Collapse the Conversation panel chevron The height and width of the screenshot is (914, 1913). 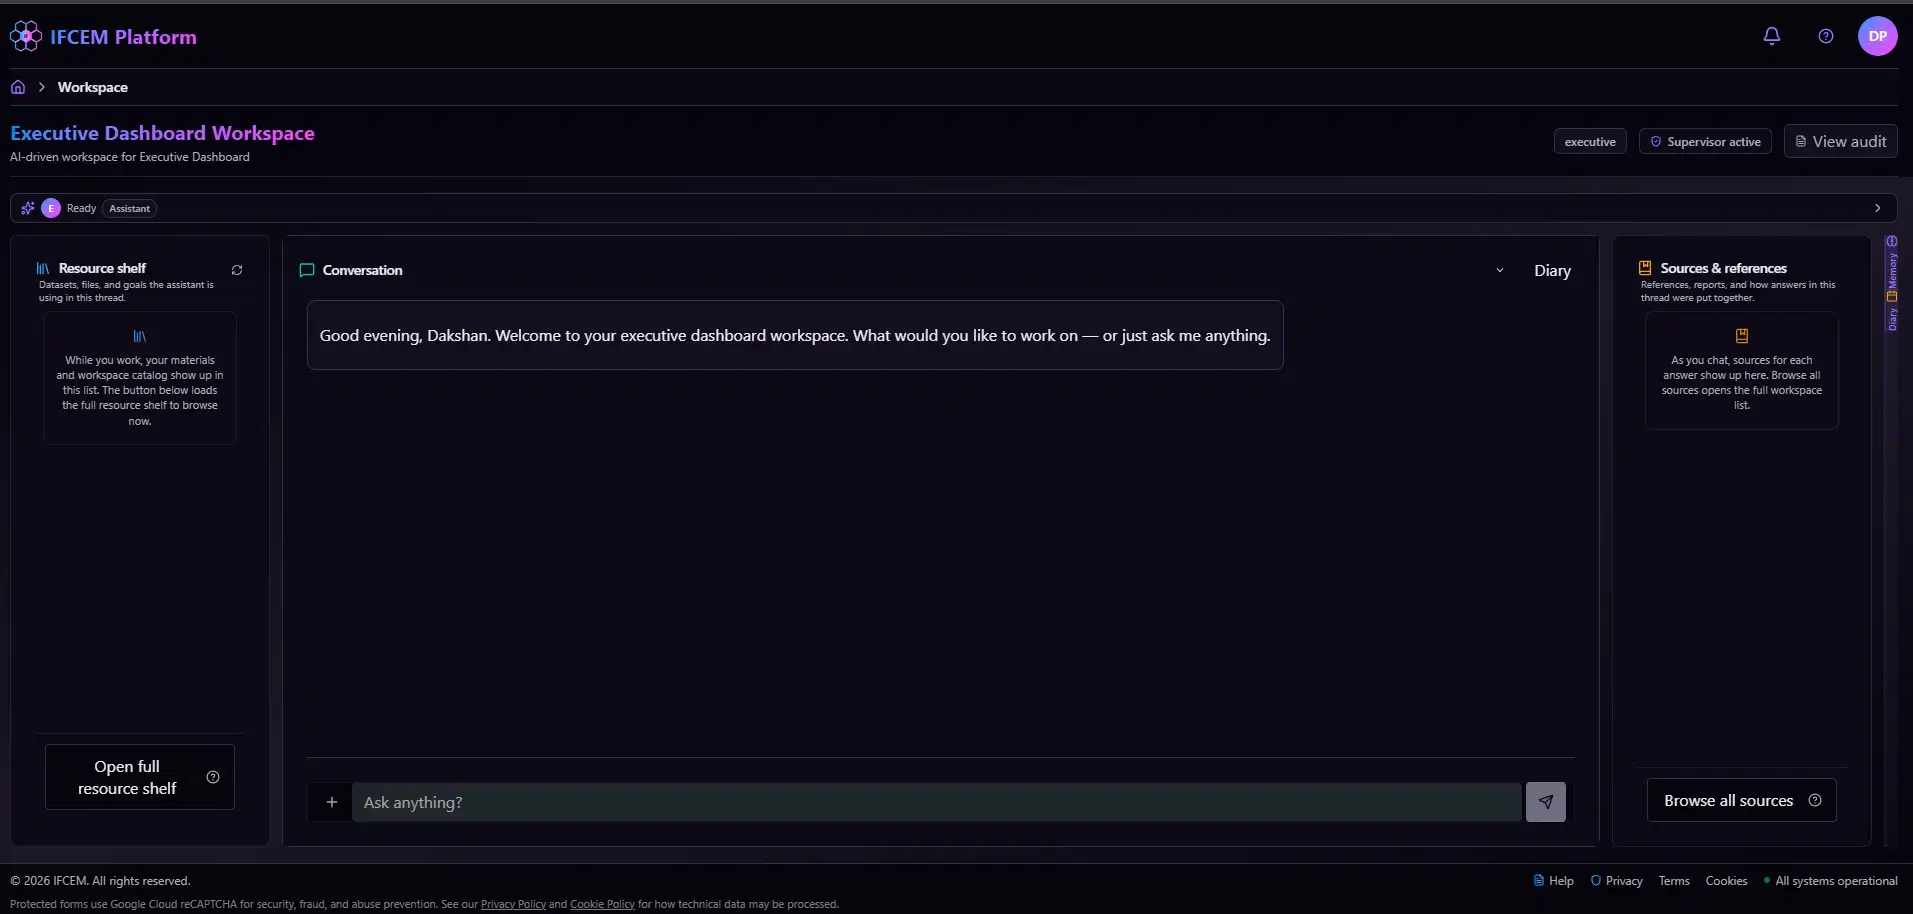1499,270
